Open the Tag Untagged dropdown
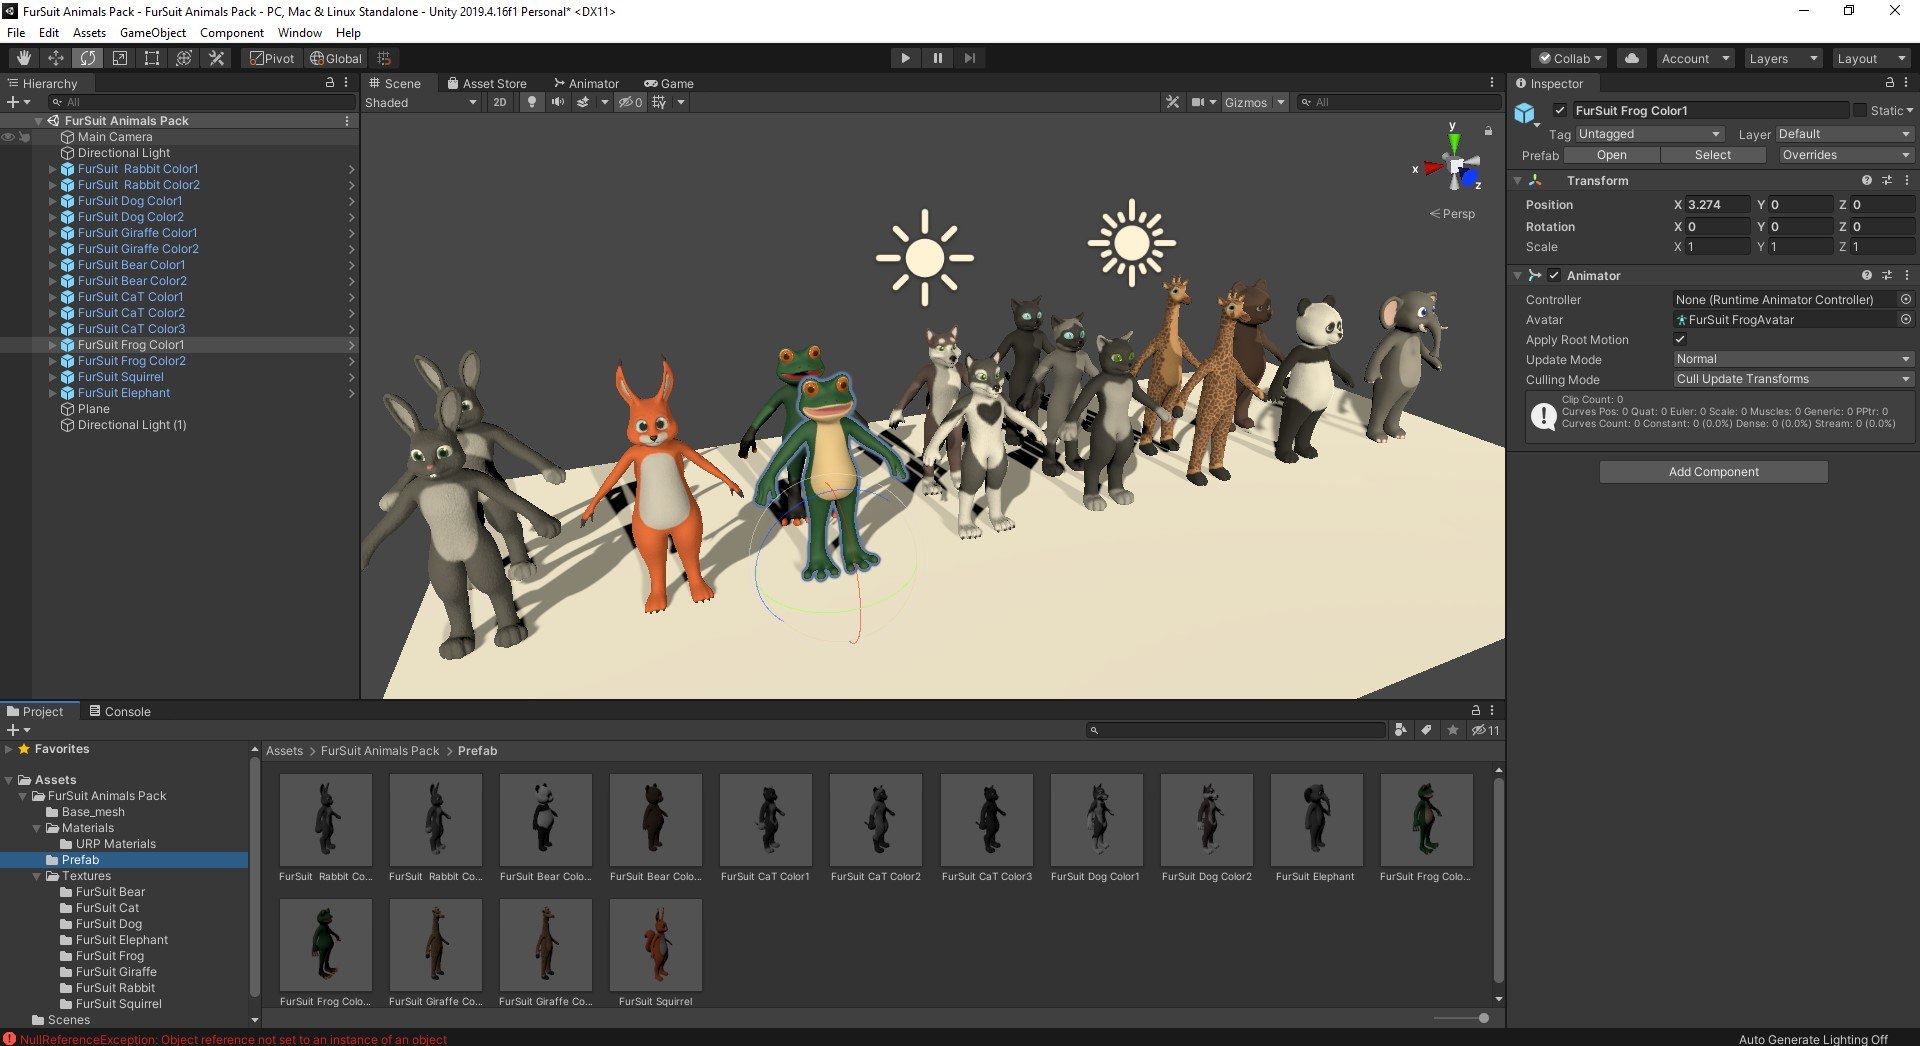1920x1046 pixels. click(1650, 134)
